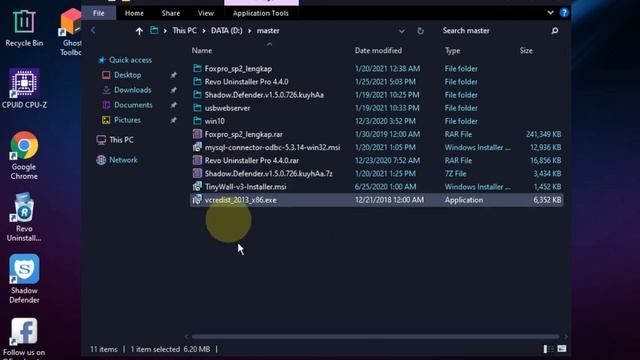The width and height of the screenshot is (640, 360).
Task: Open the Home ribbon tab
Action: [134, 13]
